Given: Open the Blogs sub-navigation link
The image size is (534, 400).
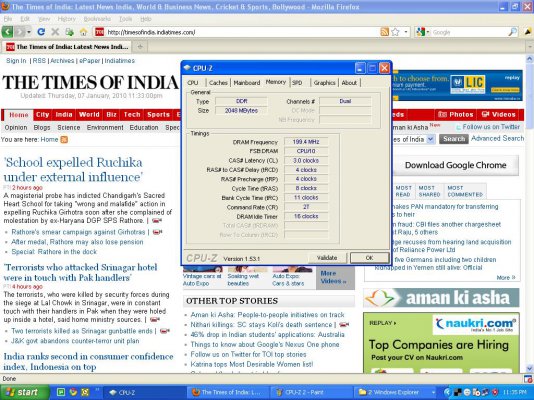Looking at the screenshot, I should coord(42,127).
